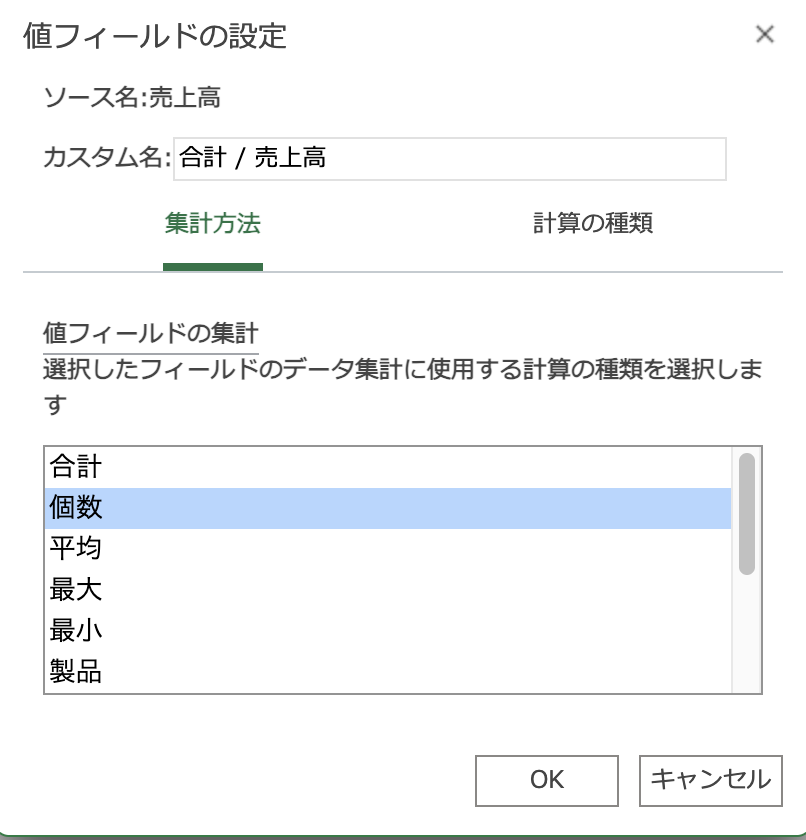The image size is (806, 840).
Task: Close the 値フィールドの設定 dialog
Action: pyautogui.click(x=765, y=35)
